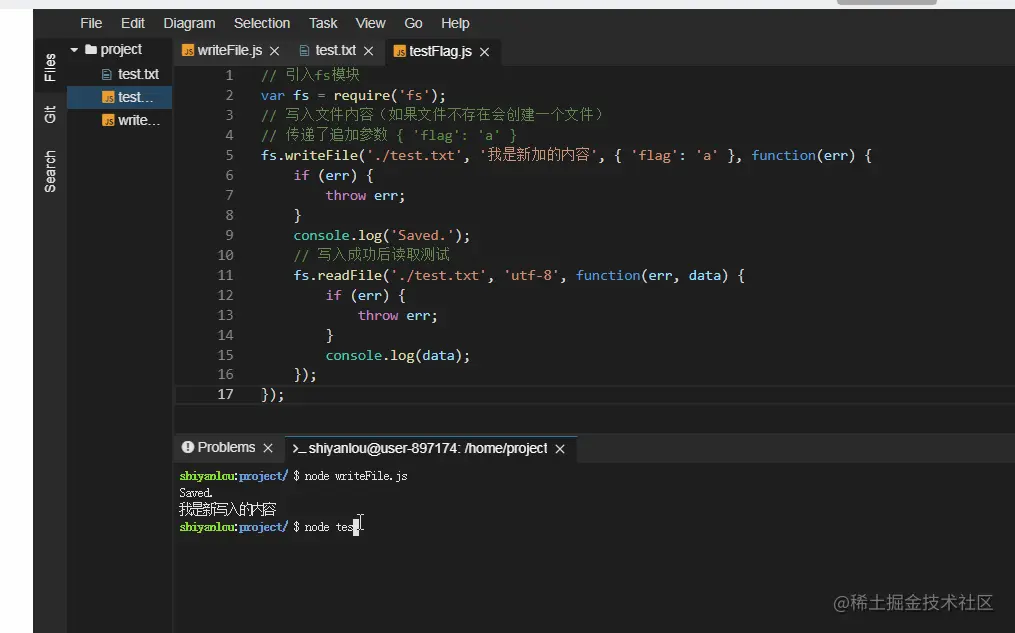Click line number 5 in the gutter
This screenshot has height=633, width=1015.
point(229,155)
